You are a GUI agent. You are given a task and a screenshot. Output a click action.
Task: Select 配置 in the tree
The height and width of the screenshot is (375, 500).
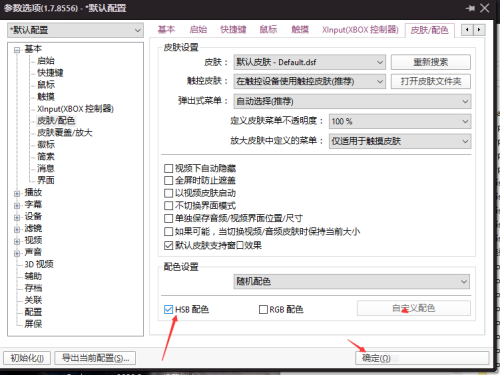click(33, 312)
